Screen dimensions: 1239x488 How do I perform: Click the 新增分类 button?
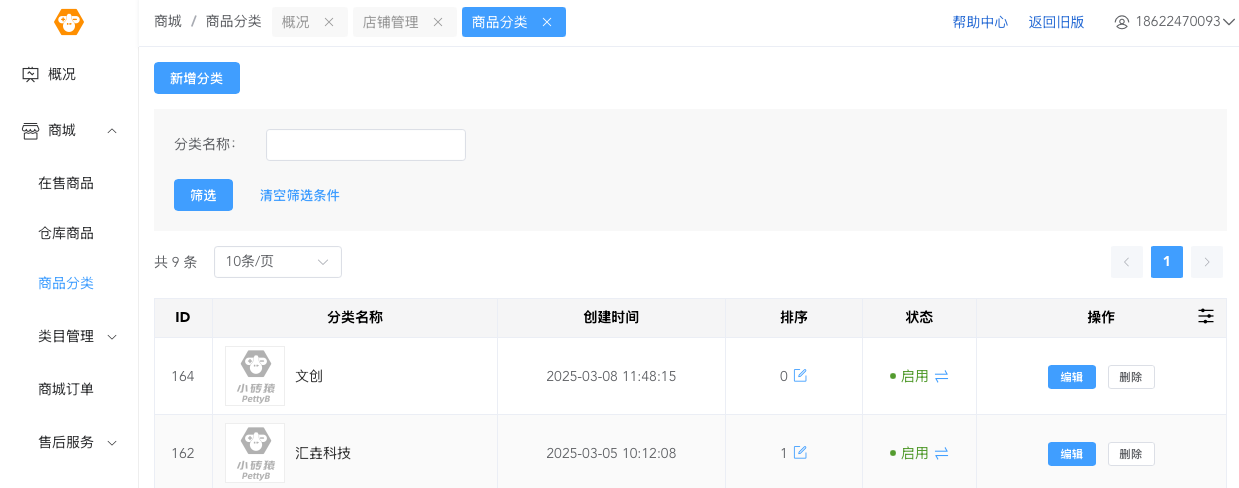coord(197,78)
